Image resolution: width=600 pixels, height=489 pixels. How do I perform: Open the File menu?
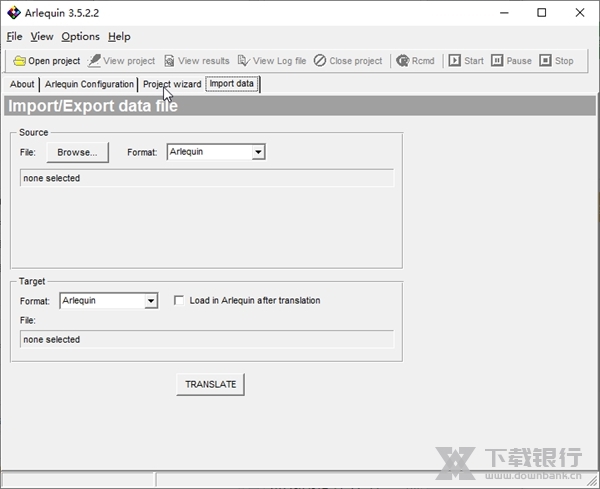pos(14,37)
